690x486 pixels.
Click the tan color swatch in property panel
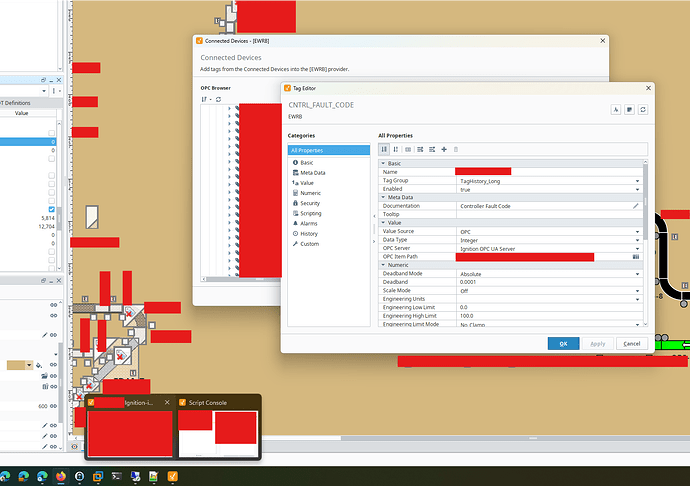click(16, 365)
